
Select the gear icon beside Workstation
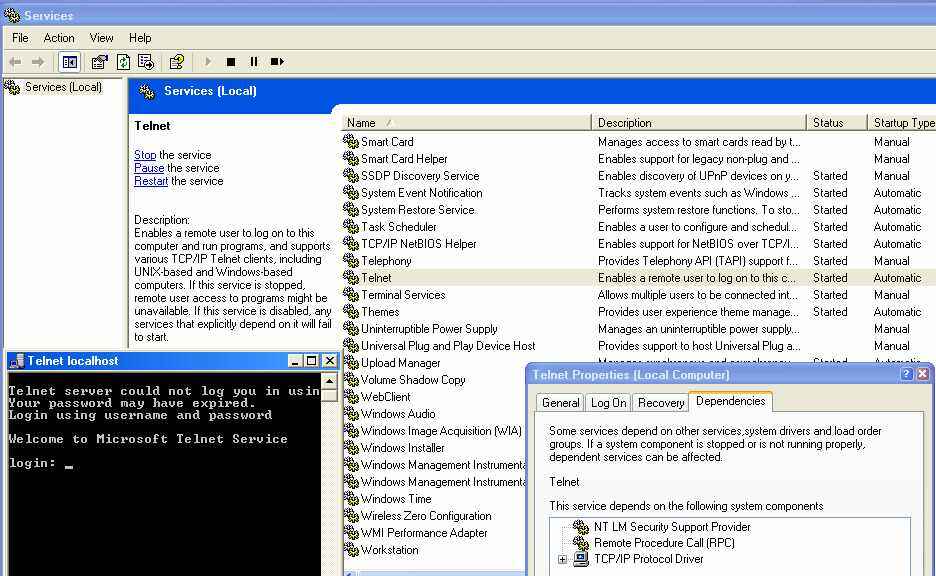point(351,550)
